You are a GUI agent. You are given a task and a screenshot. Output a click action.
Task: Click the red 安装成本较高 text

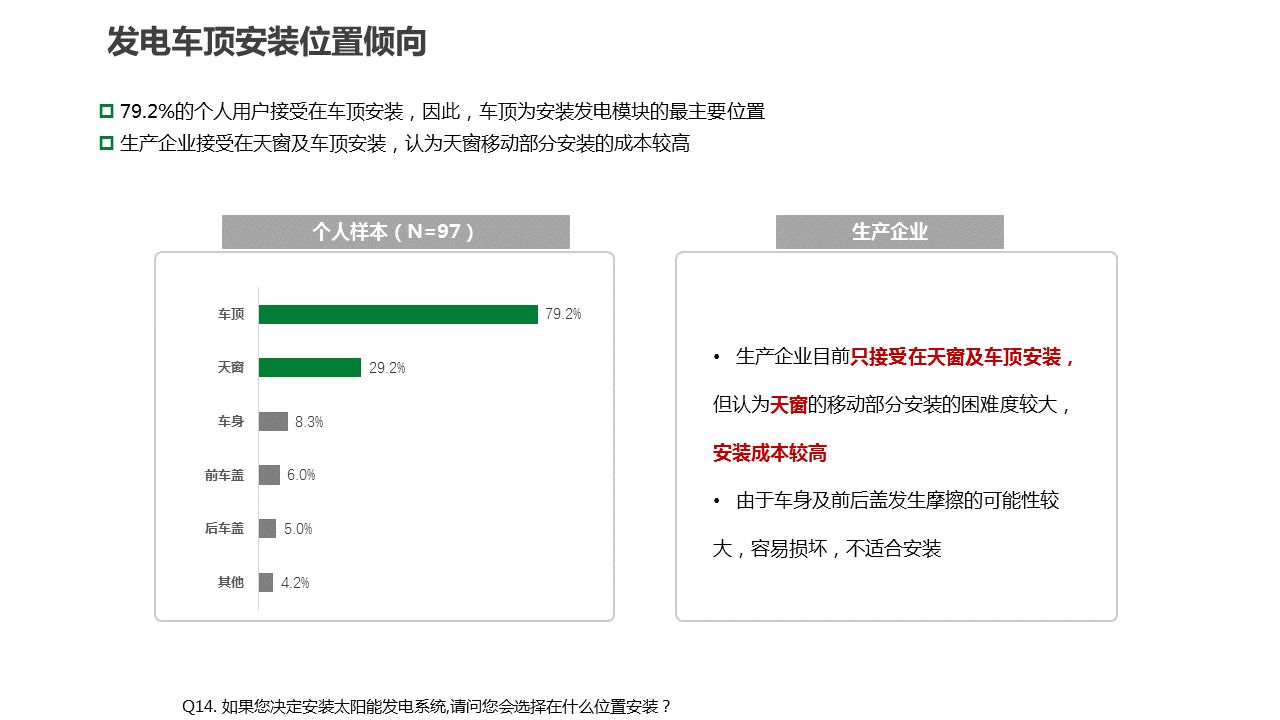[770, 453]
